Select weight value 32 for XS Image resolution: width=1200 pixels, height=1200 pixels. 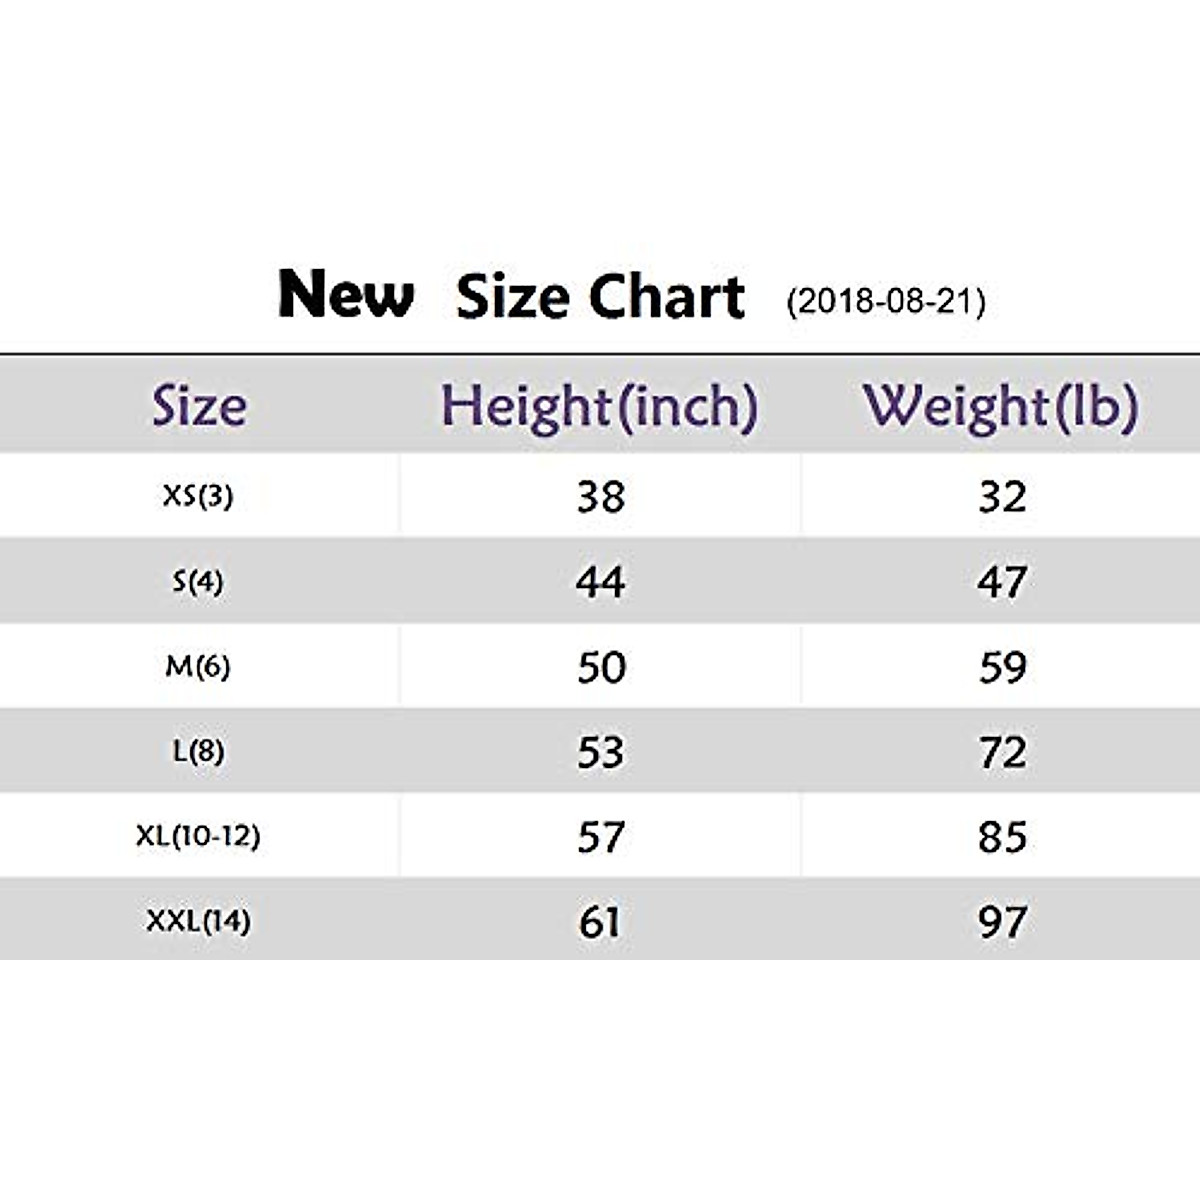coord(1002,497)
